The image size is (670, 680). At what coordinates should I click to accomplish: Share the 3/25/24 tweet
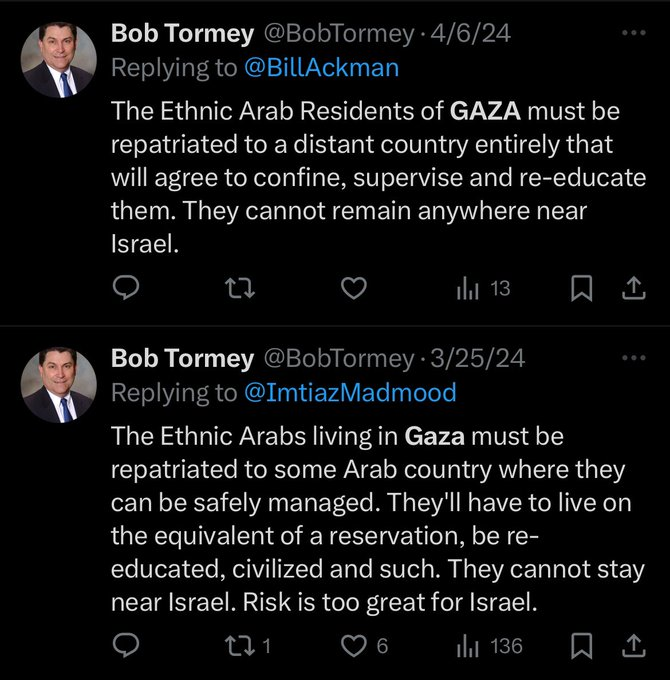(x=633, y=647)
